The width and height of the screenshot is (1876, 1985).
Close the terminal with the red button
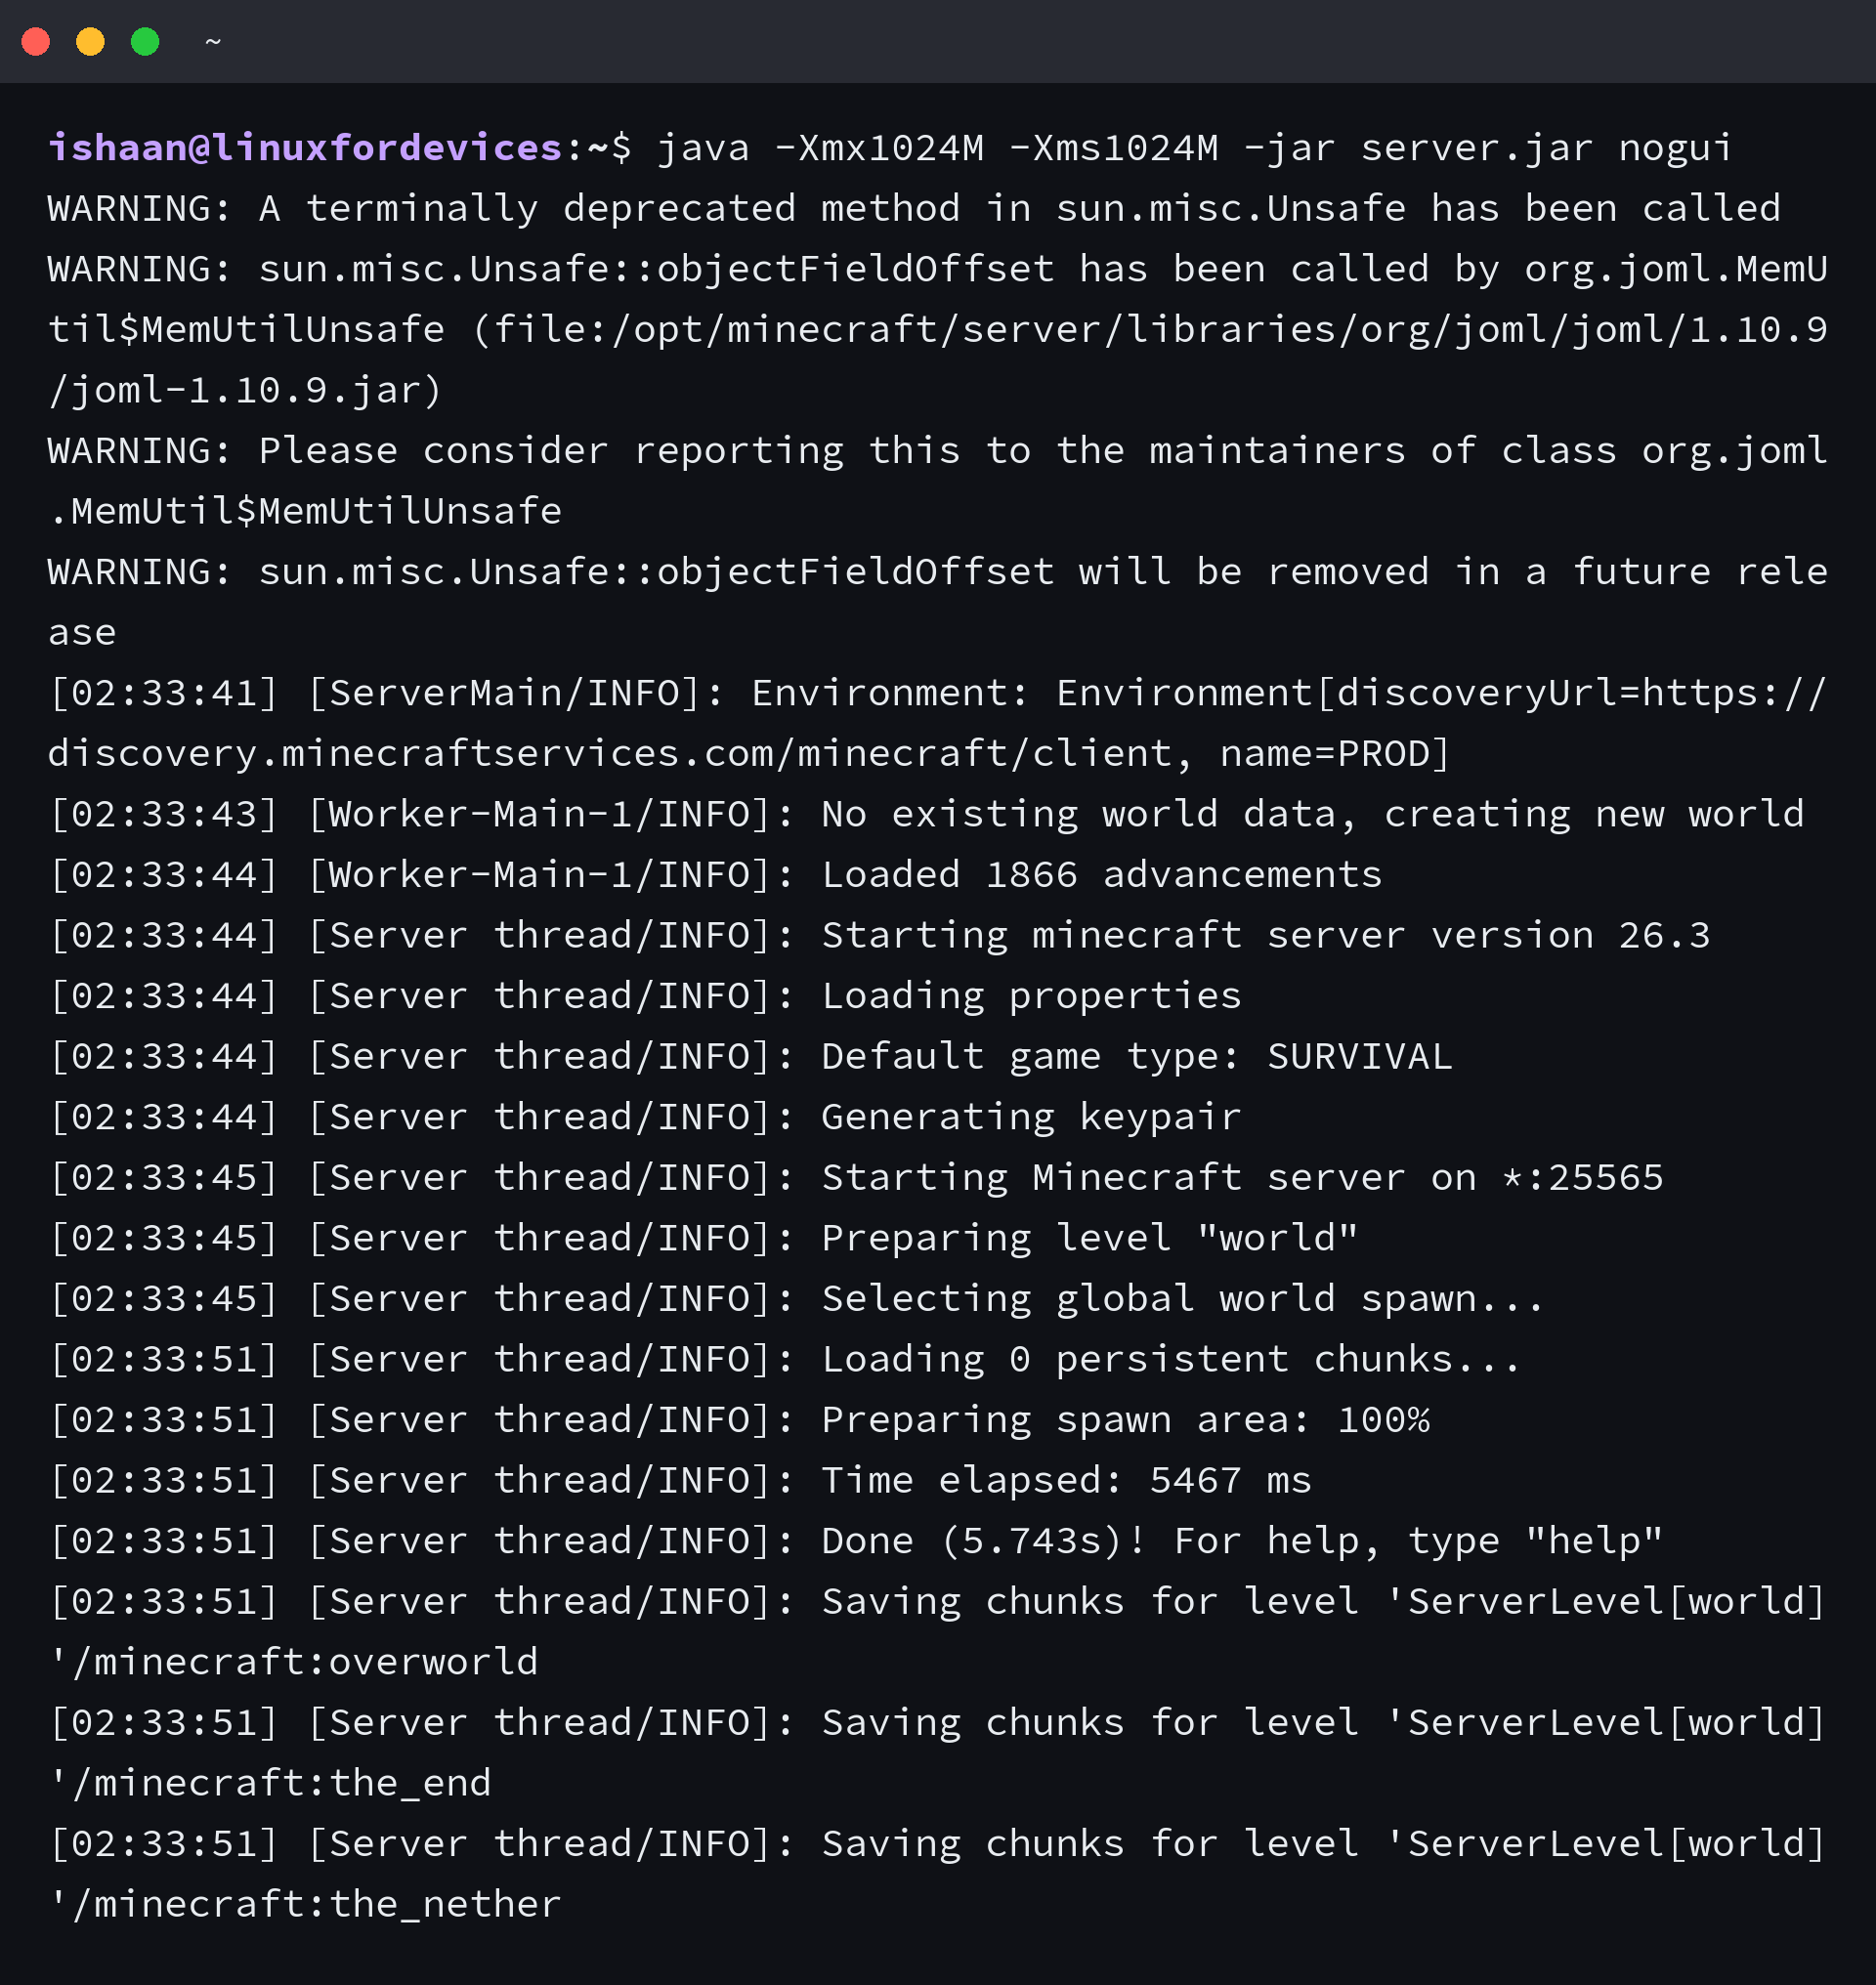(36, 41)
